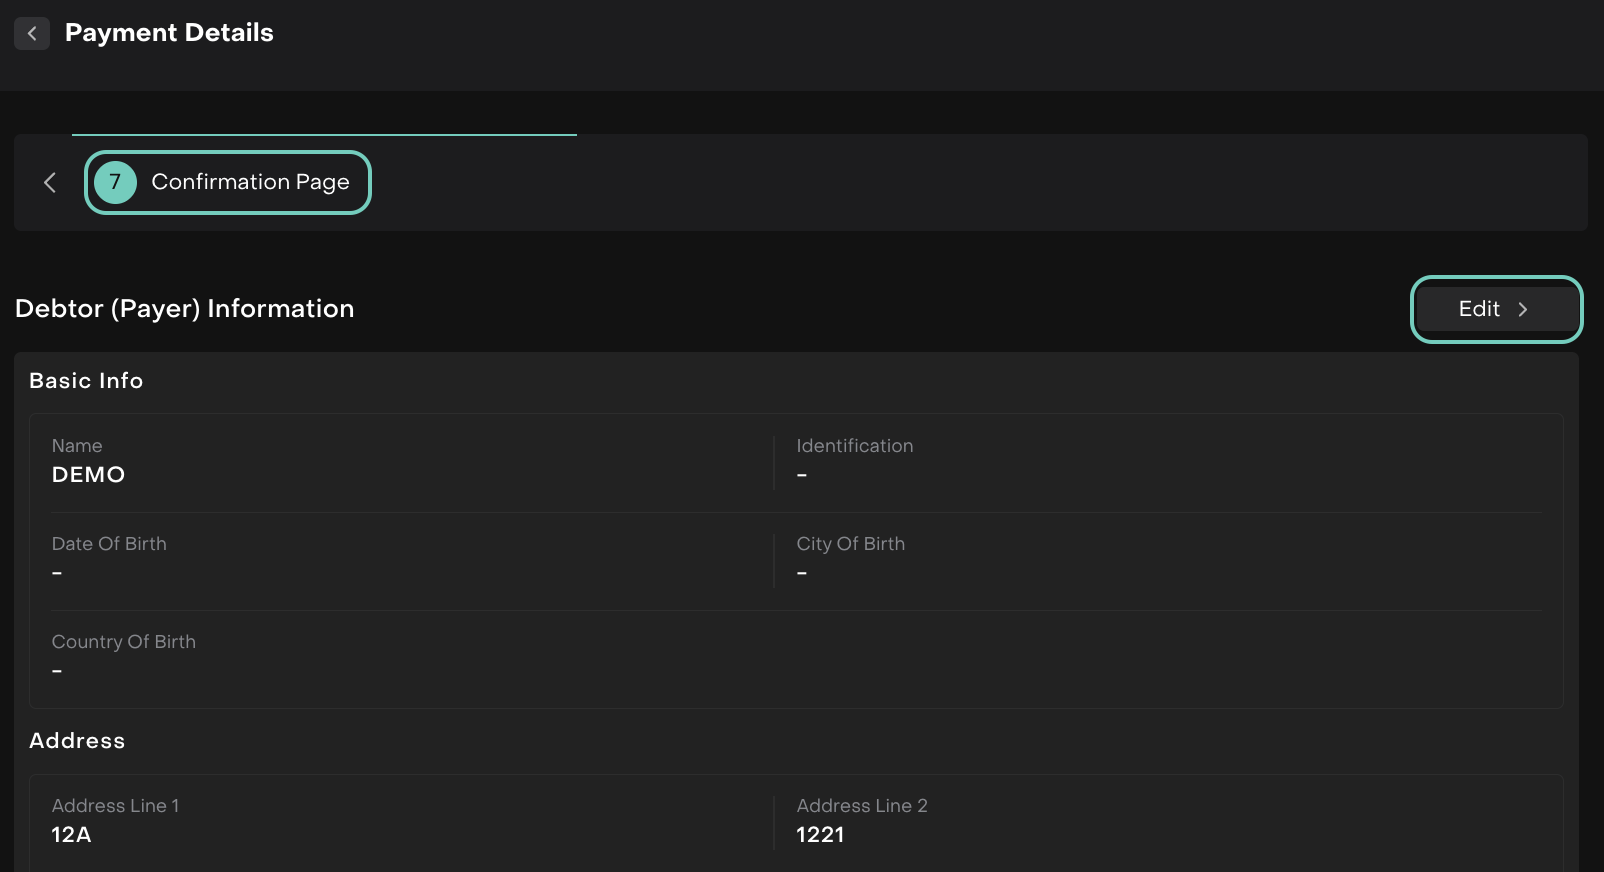Select the 1221 Address Line 2 value
Image resolution: width=1604 pixels, height=872 pixels.
(x=820, y=835)
